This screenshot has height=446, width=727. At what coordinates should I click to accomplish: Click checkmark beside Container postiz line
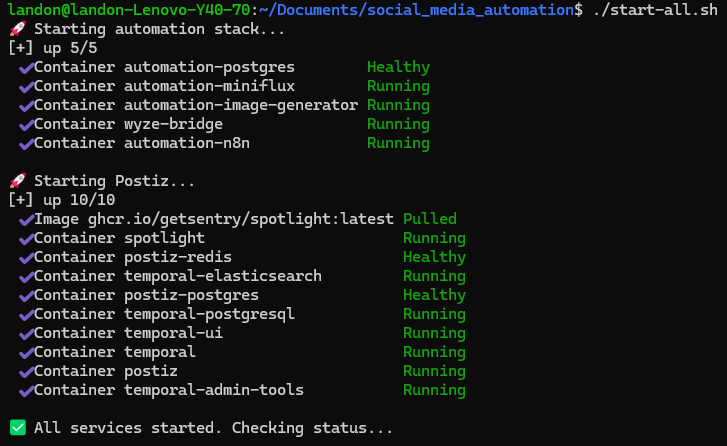pos(26,372)
